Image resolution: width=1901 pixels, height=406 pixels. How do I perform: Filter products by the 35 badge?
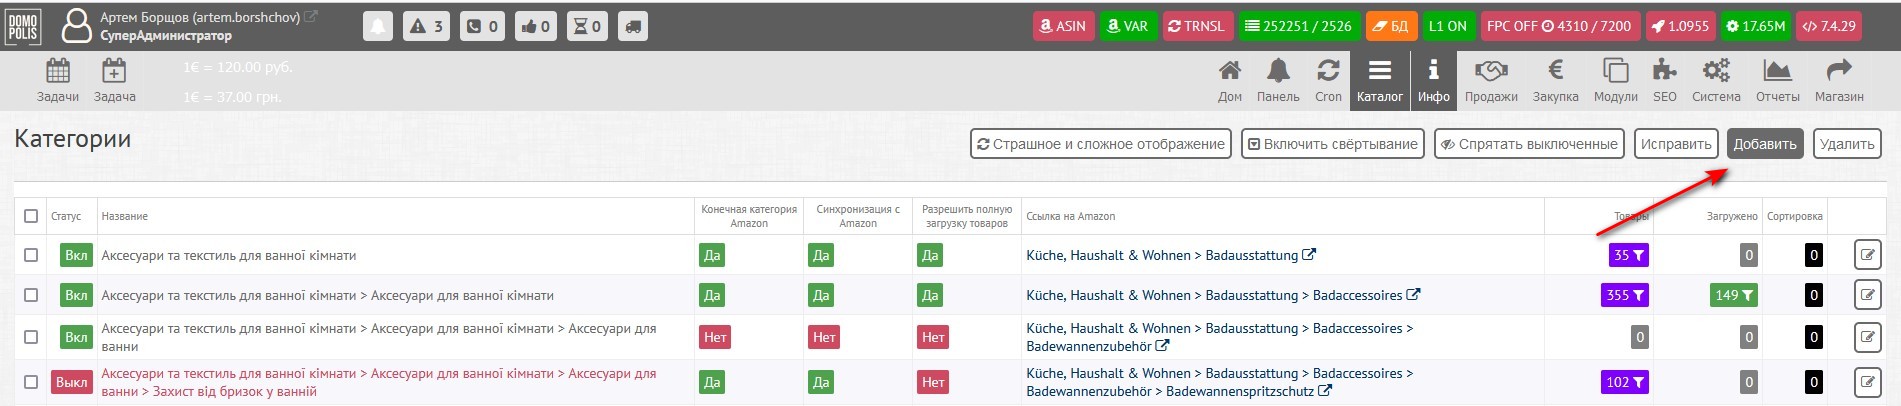click(x=1629, y=255)
